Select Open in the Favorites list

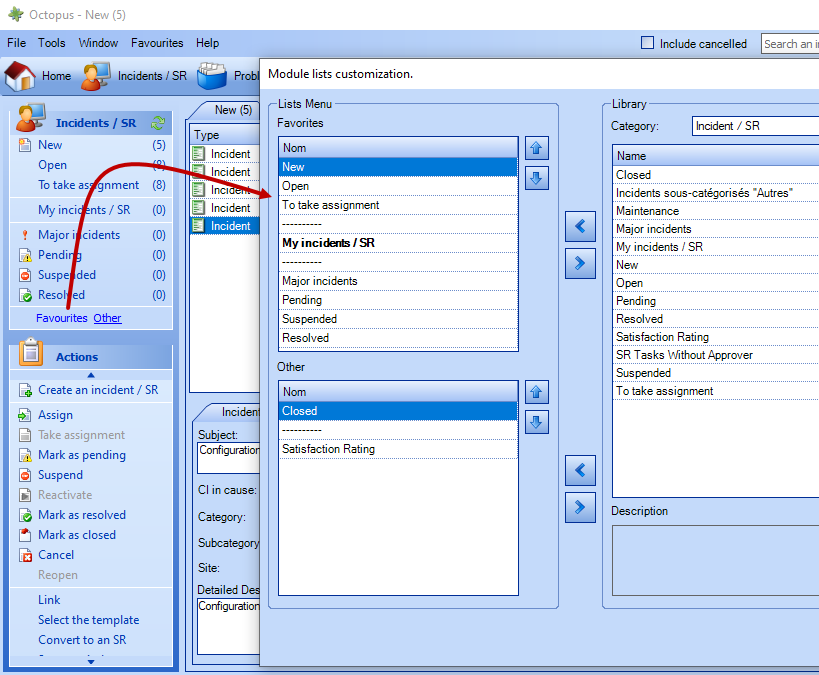pos(398,186)
